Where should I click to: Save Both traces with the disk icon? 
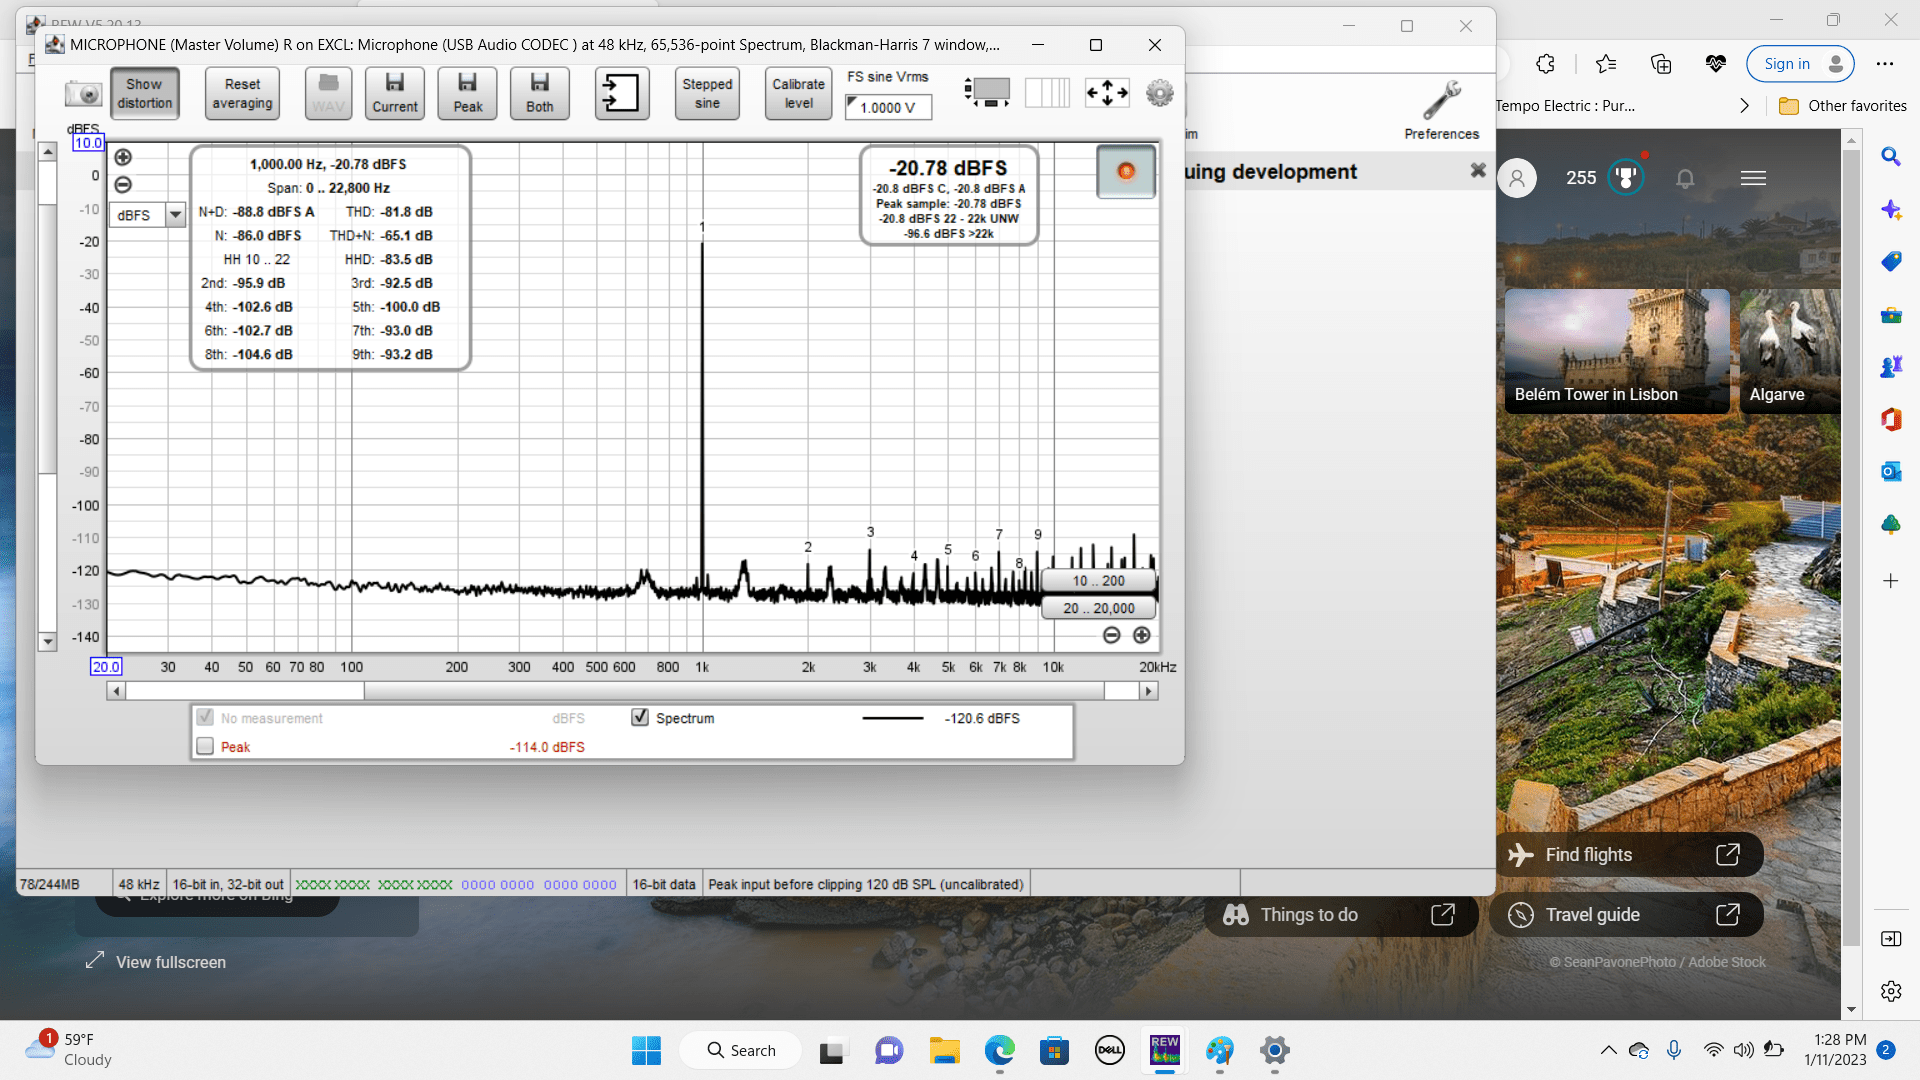540,94
